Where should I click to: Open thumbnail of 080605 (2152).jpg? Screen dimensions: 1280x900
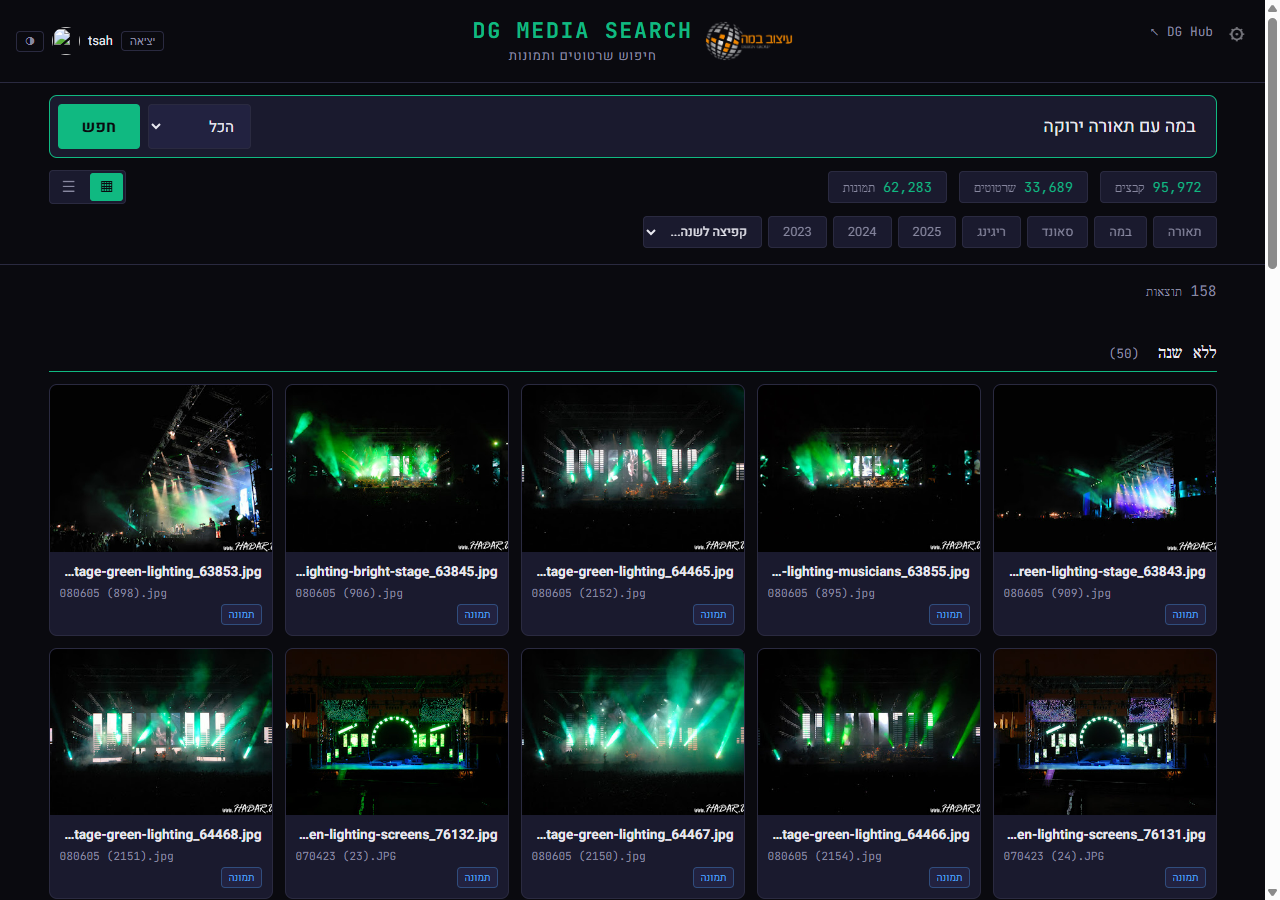click(633, 468)
